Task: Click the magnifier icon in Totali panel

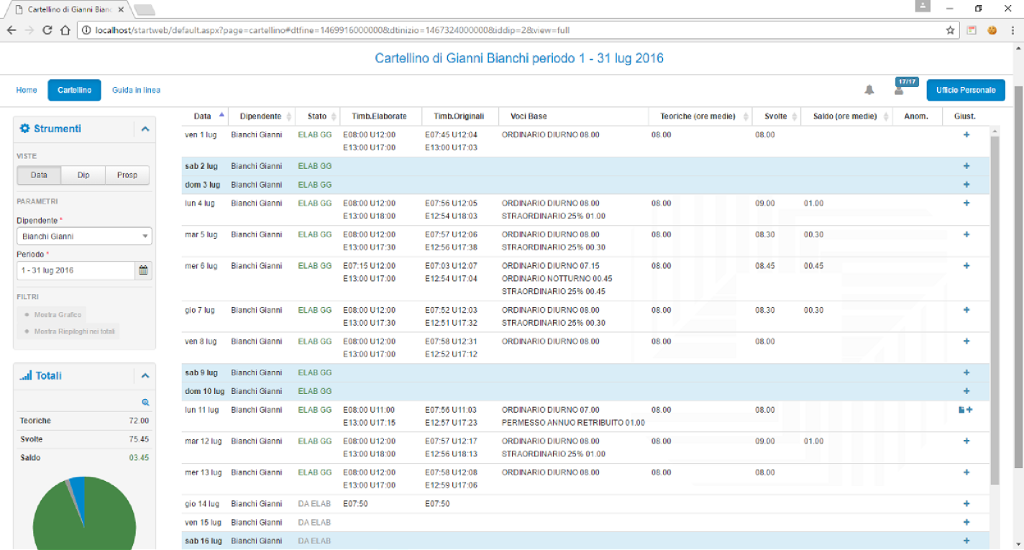Action: pos(145,402)
